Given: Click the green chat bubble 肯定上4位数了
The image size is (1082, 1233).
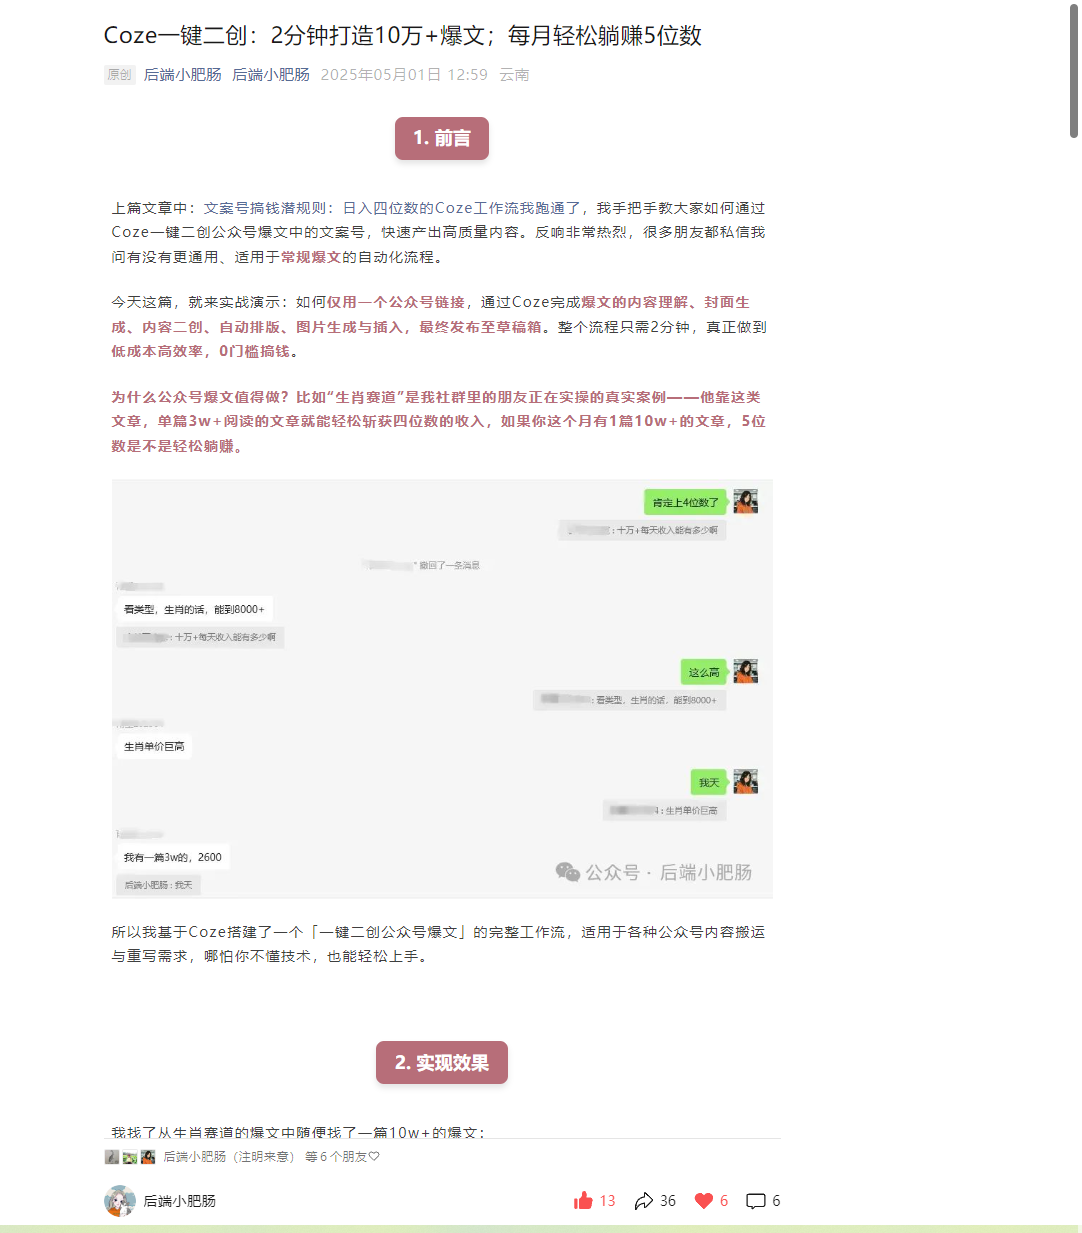Looking at the screenshot, I should click(x=685, y=502).
